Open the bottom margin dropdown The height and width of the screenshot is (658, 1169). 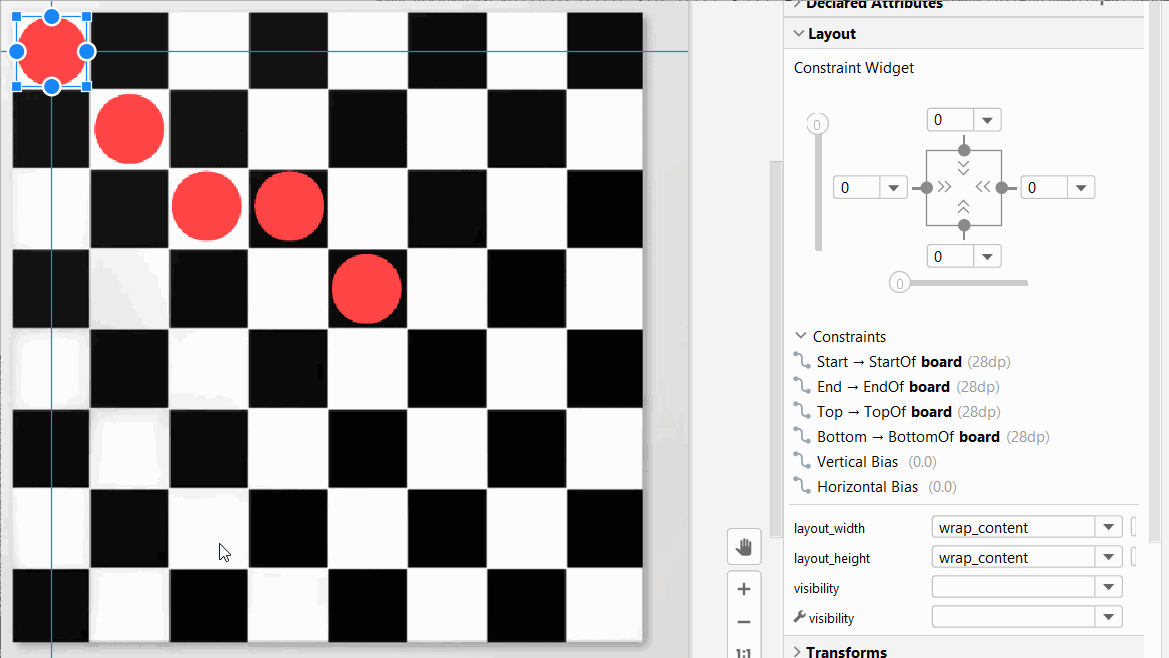point(987,256)
